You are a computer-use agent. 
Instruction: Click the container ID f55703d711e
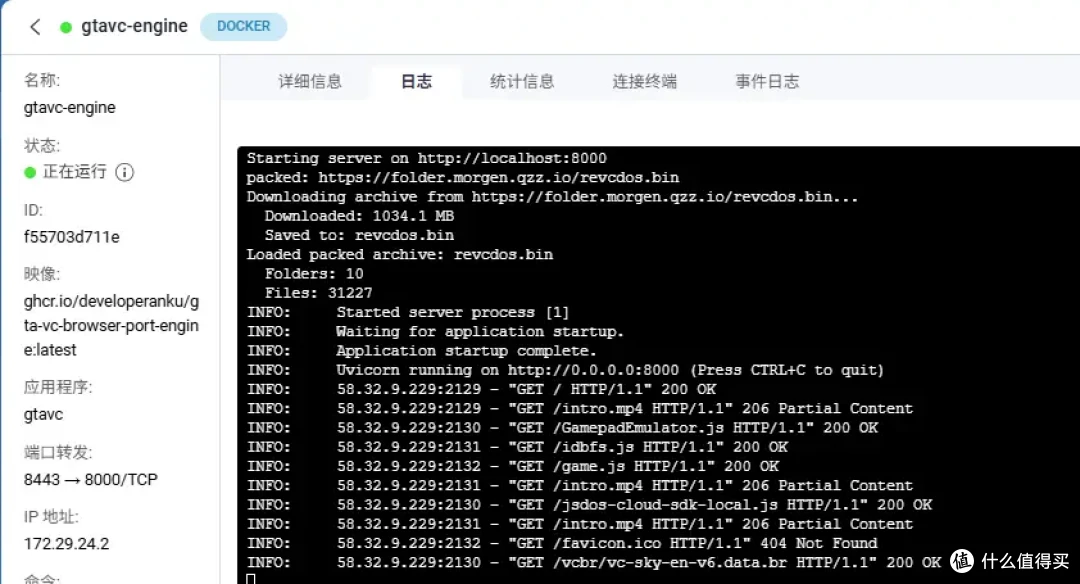coord(72,237)
